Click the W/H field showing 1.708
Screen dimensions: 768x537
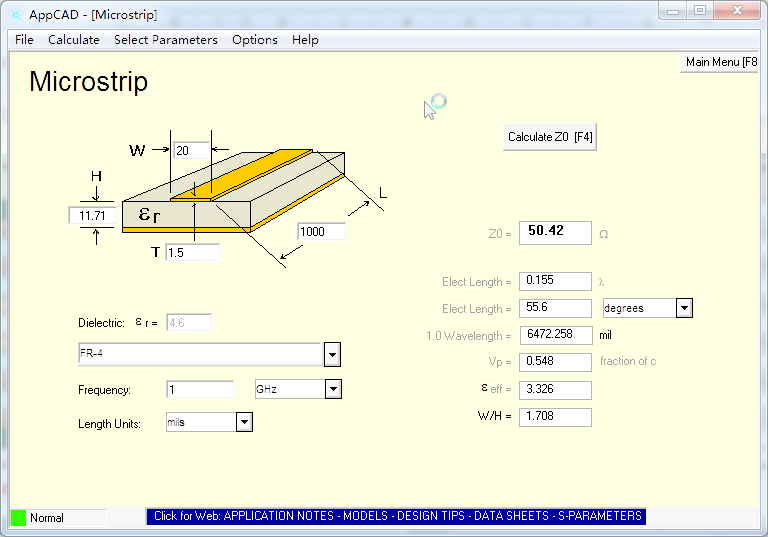pyautogui.click(x=555, y=417)
